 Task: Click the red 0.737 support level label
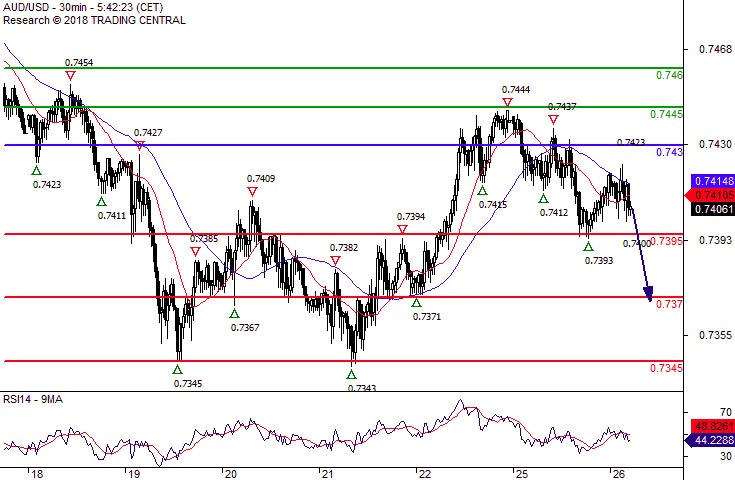pos(669,304)
